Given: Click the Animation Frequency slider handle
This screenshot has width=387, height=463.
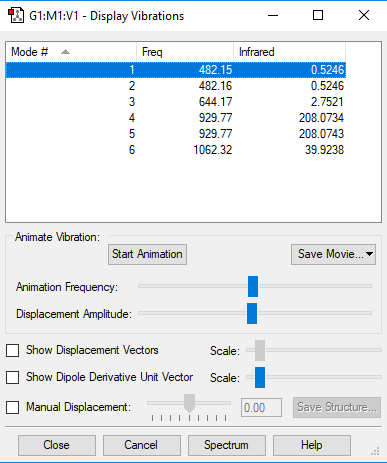Looking at the screenshot, I should click(253, 286).
